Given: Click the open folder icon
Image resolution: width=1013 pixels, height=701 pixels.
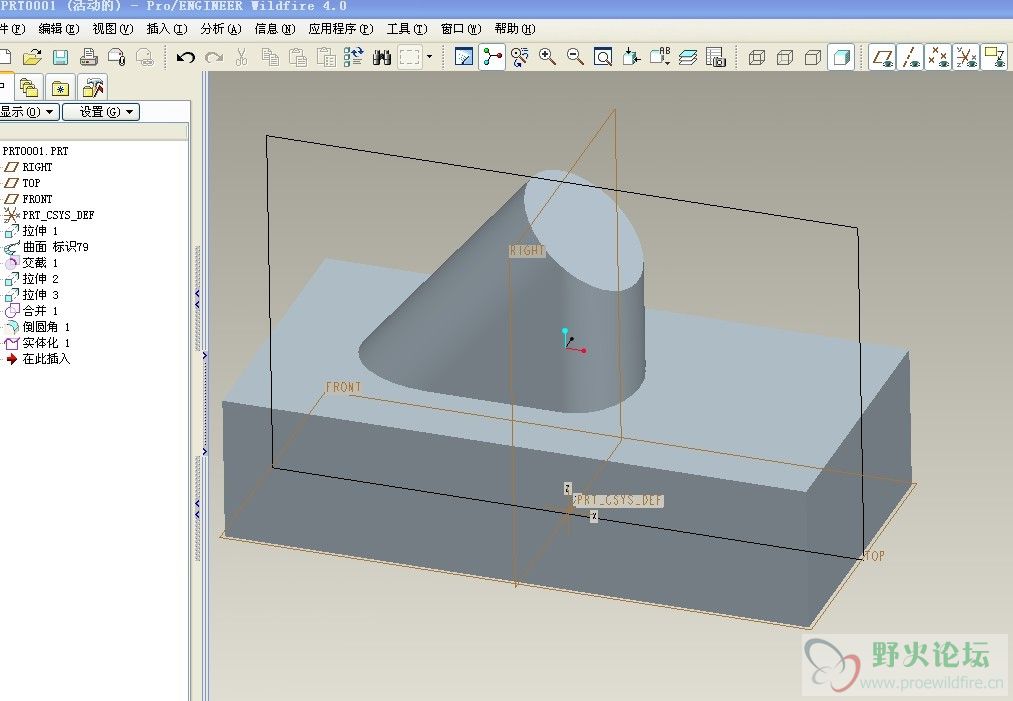Looking at the screenshot, I should coord(32,58).
